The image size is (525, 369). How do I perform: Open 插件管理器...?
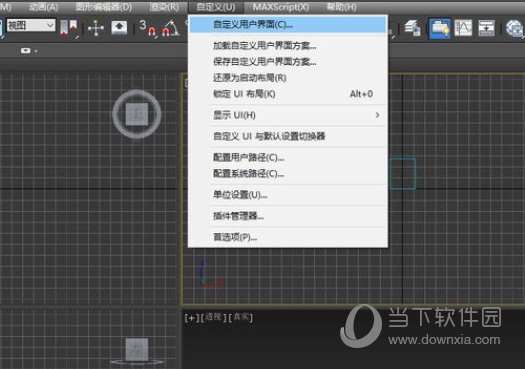point(288,216)
